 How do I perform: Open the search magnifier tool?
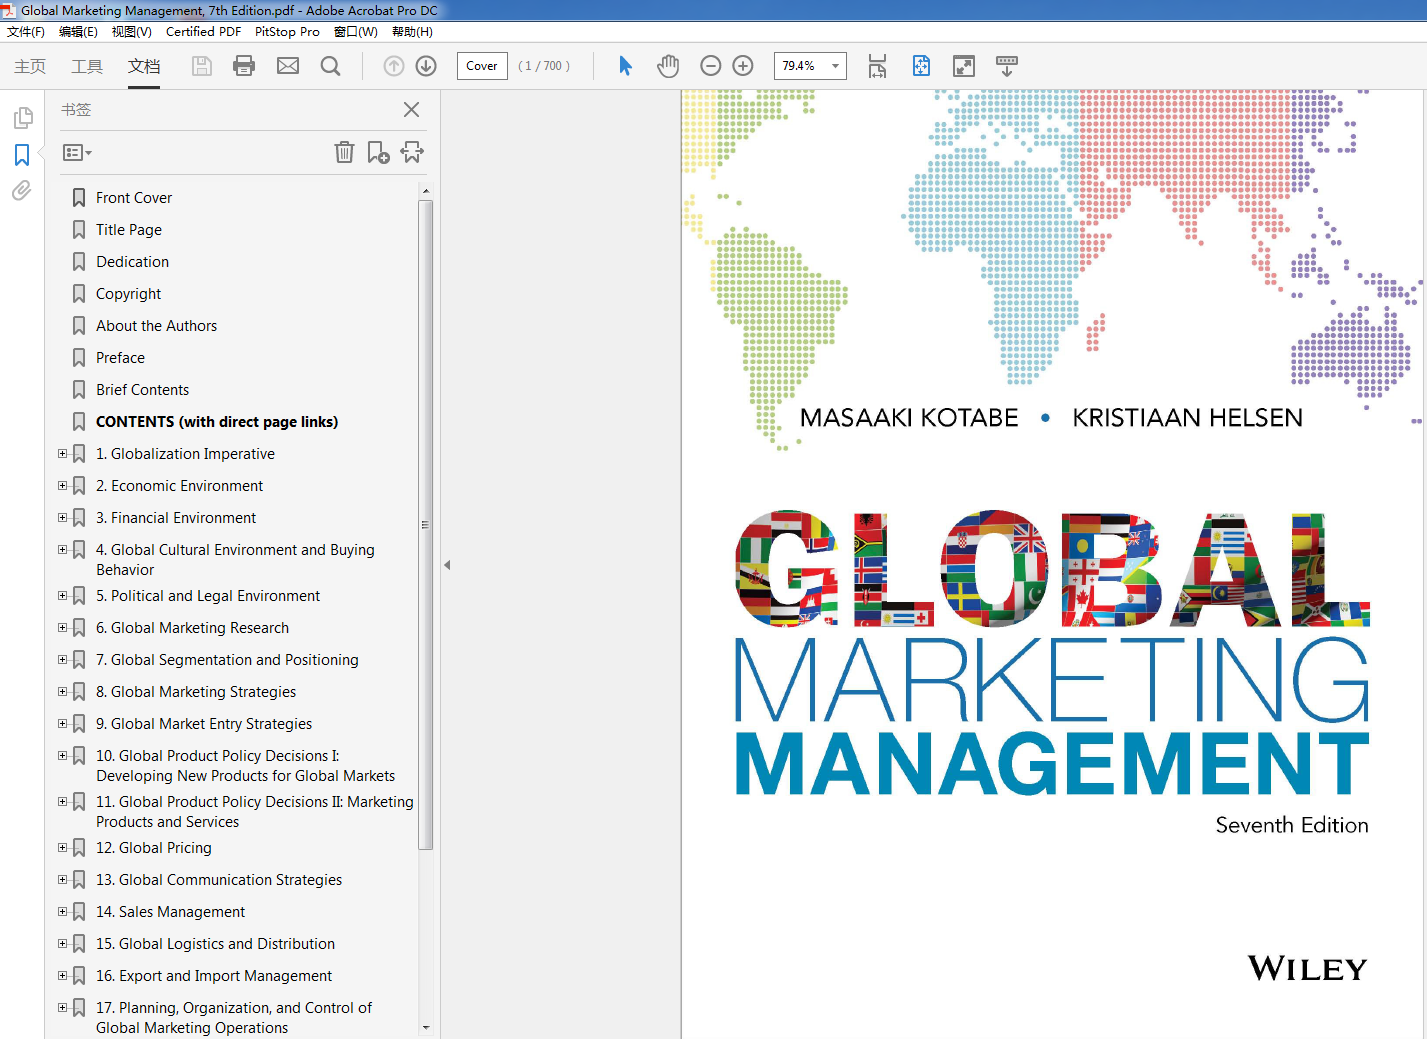click(330, 66)
